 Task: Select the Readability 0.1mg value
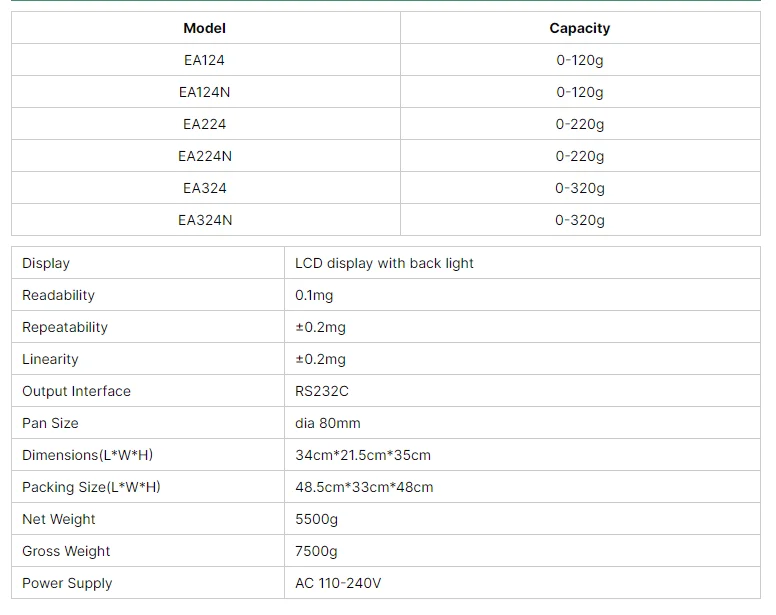[314, 295]
